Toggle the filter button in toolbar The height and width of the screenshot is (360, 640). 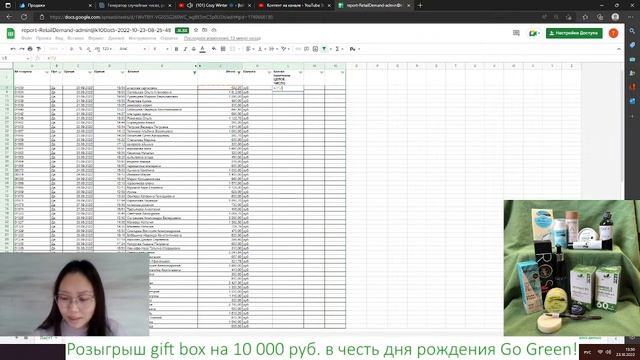[x=324, y=49]
